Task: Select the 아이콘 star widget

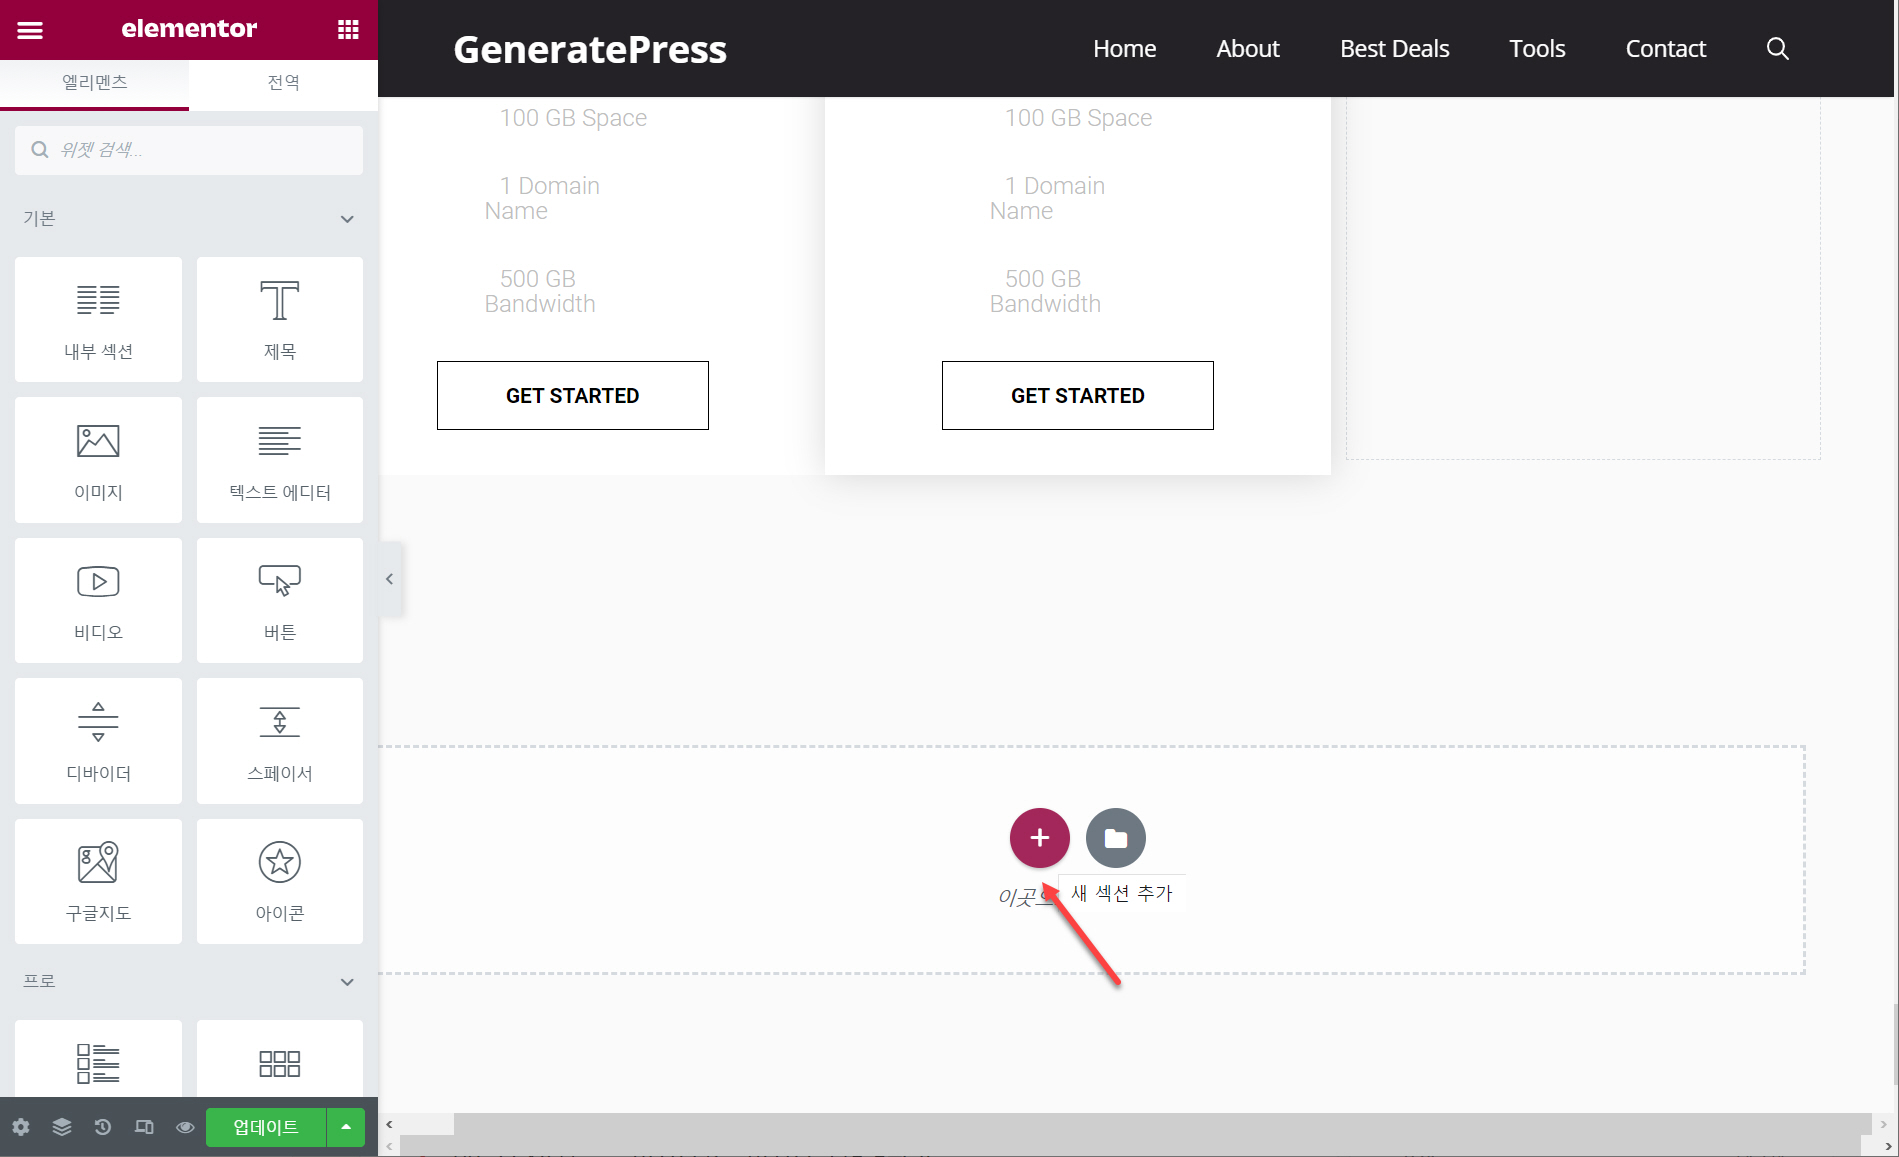Action: click(x=280, y=881)
